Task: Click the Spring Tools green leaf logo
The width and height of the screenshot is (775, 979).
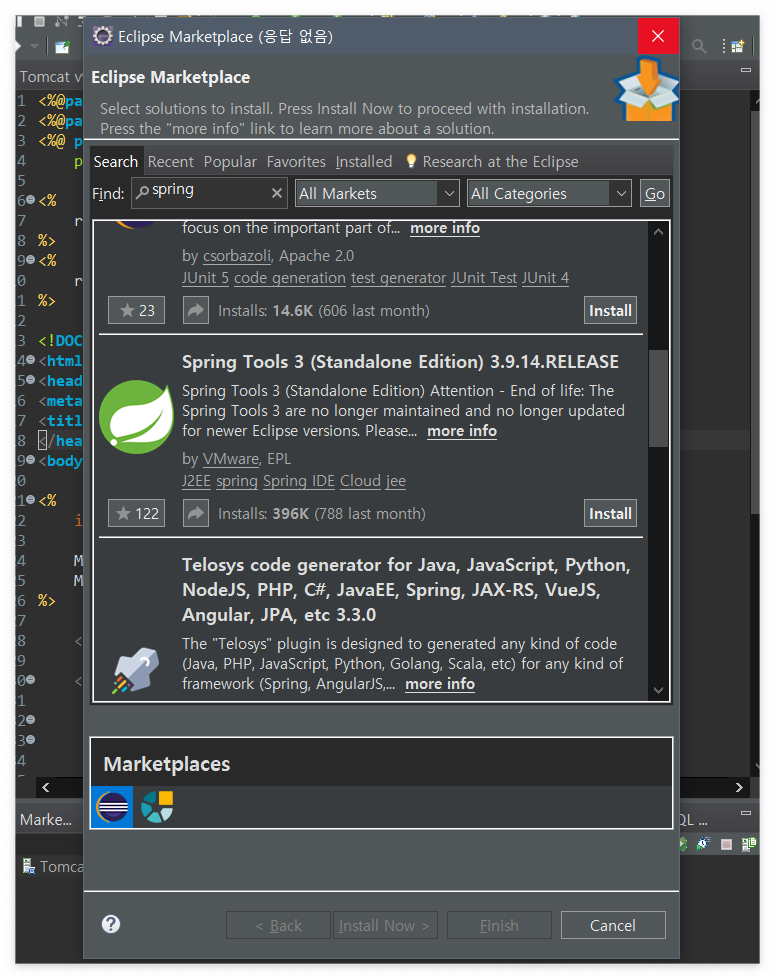Action: pyautogui.click(x=136, y=416)
